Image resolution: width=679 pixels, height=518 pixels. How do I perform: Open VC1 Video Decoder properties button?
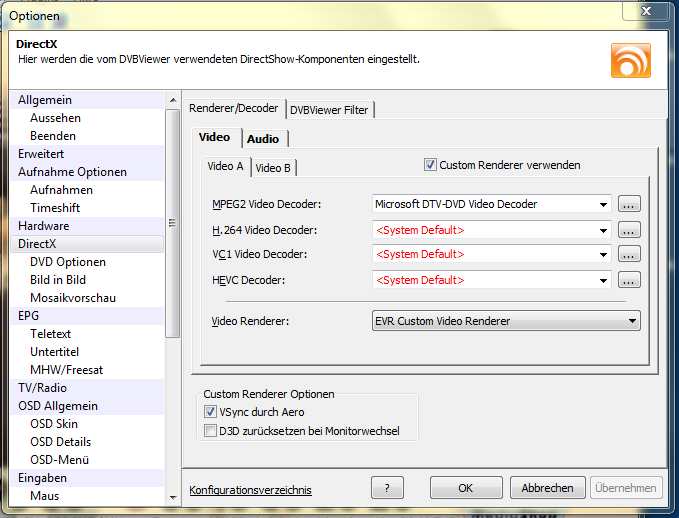pyautogui.click(x=629, y=255)
